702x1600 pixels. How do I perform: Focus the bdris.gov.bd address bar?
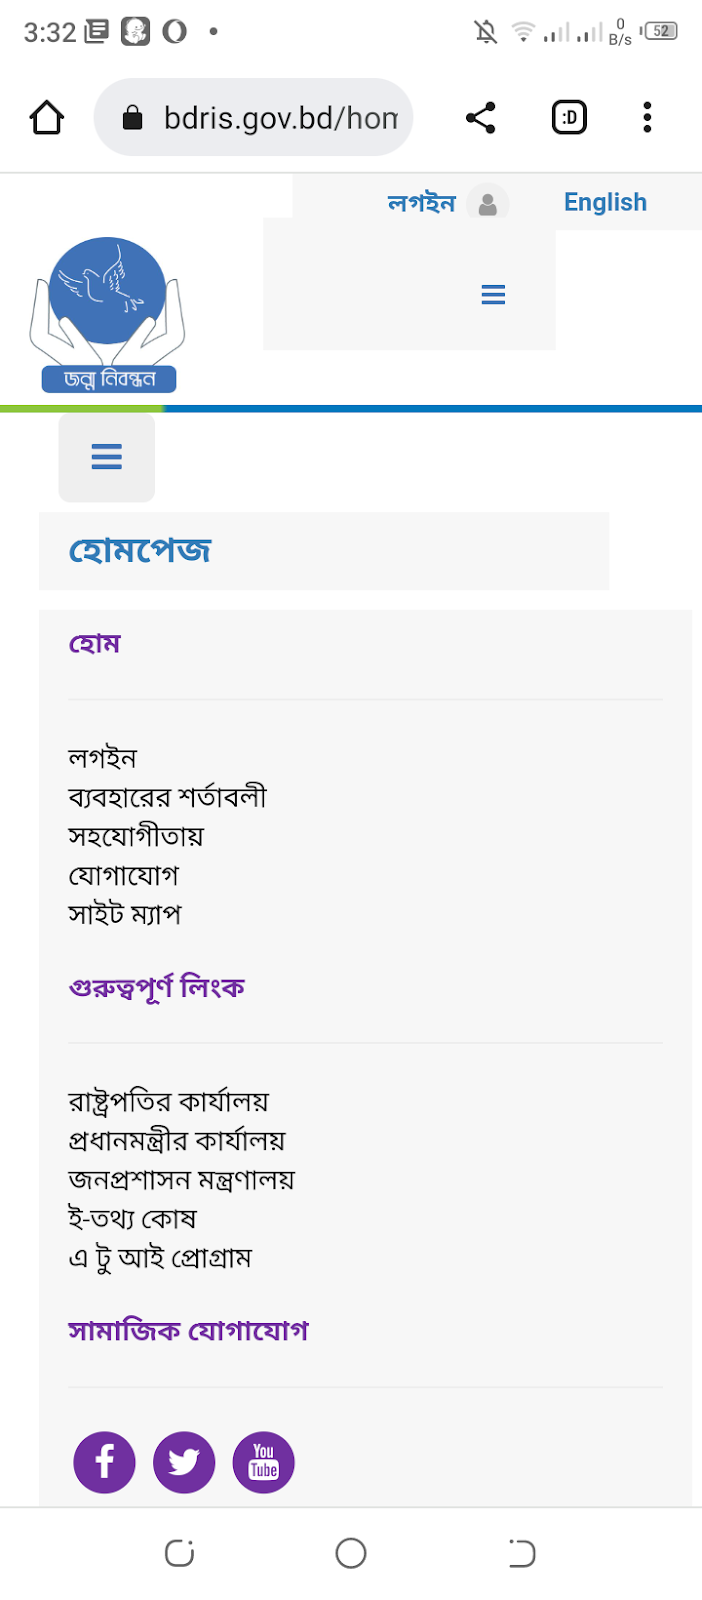point(254,118)
